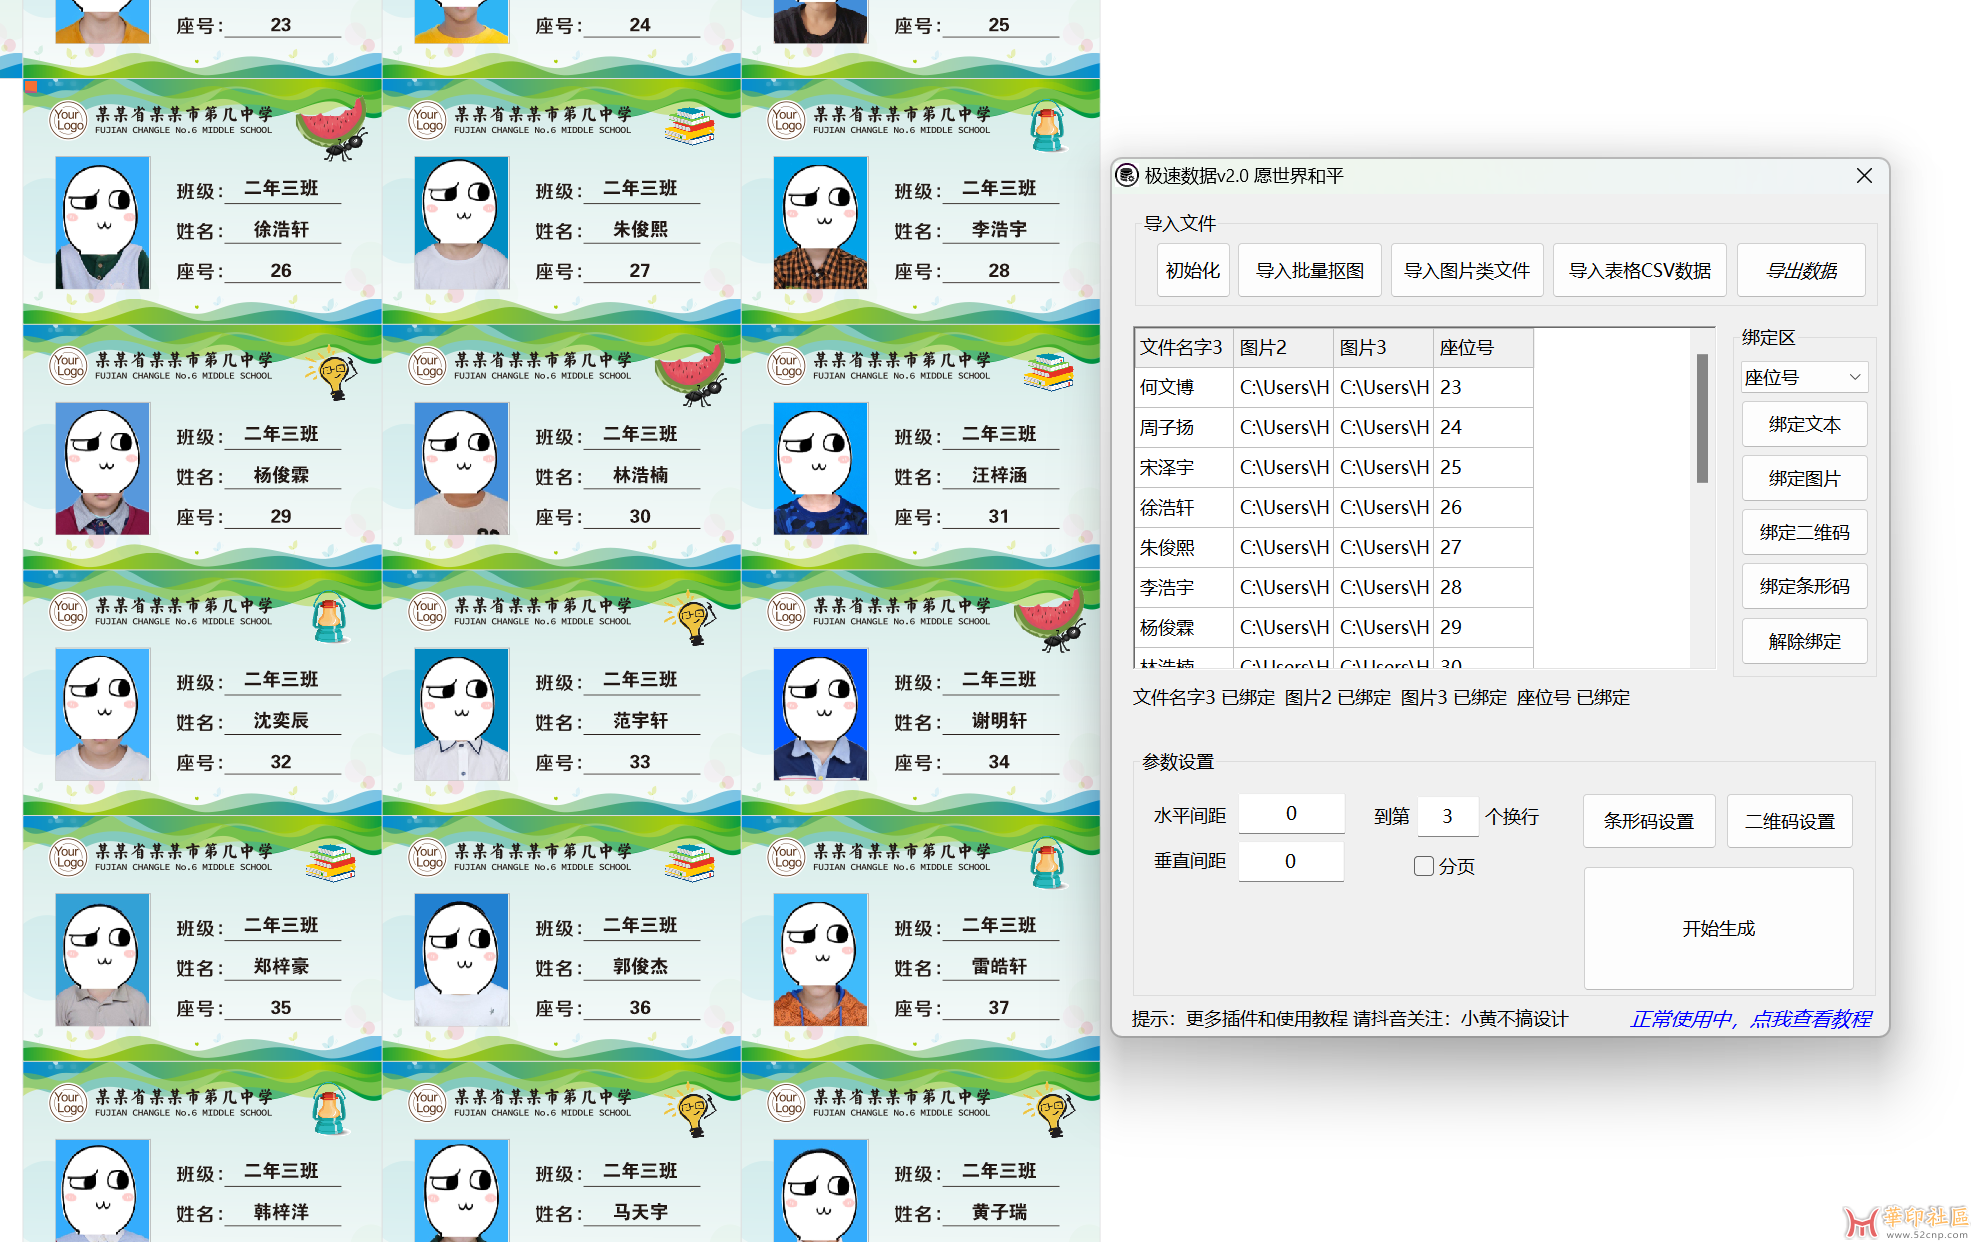Image resolution: width=1972 pixels, height=1242 pixels.
Task: Click the 初始化 button
Action: point(1192,270)
